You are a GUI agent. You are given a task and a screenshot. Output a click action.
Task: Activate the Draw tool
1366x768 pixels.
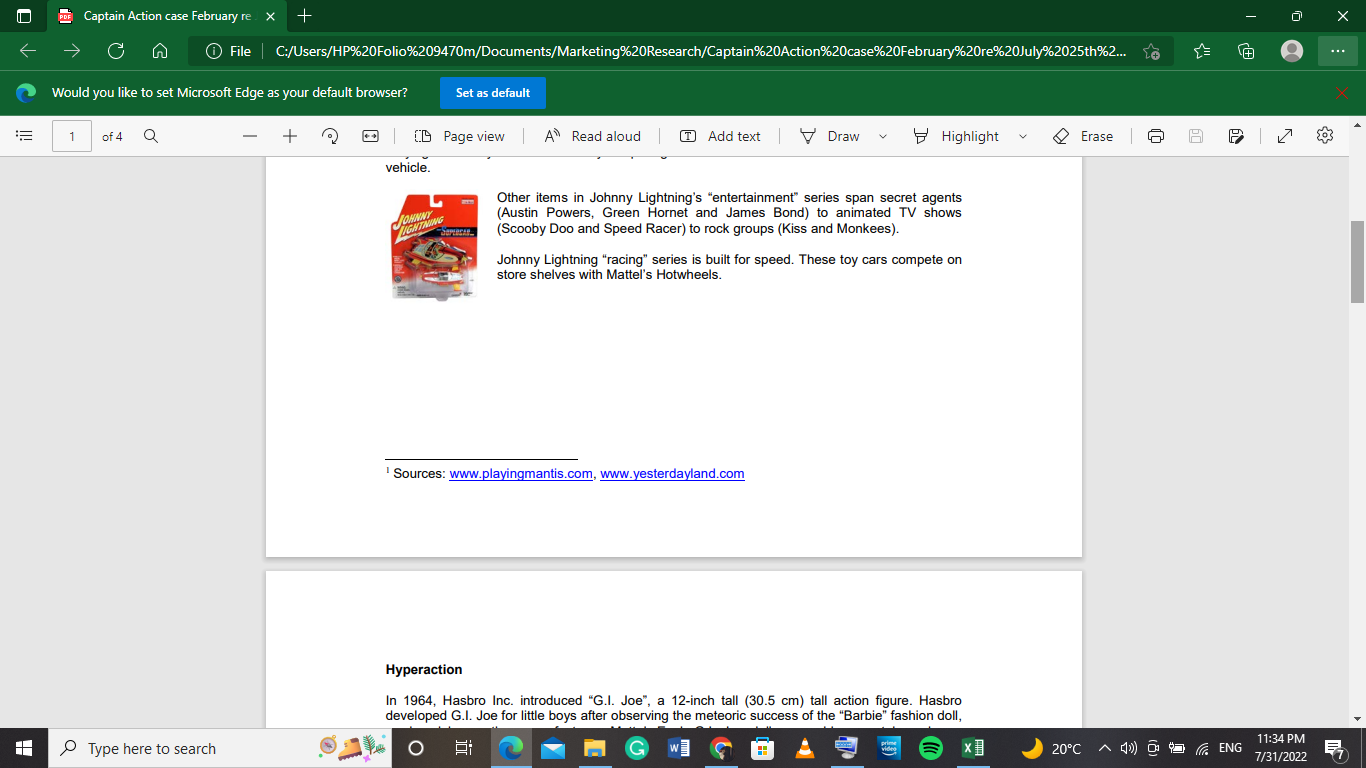(x=830, y=136)
